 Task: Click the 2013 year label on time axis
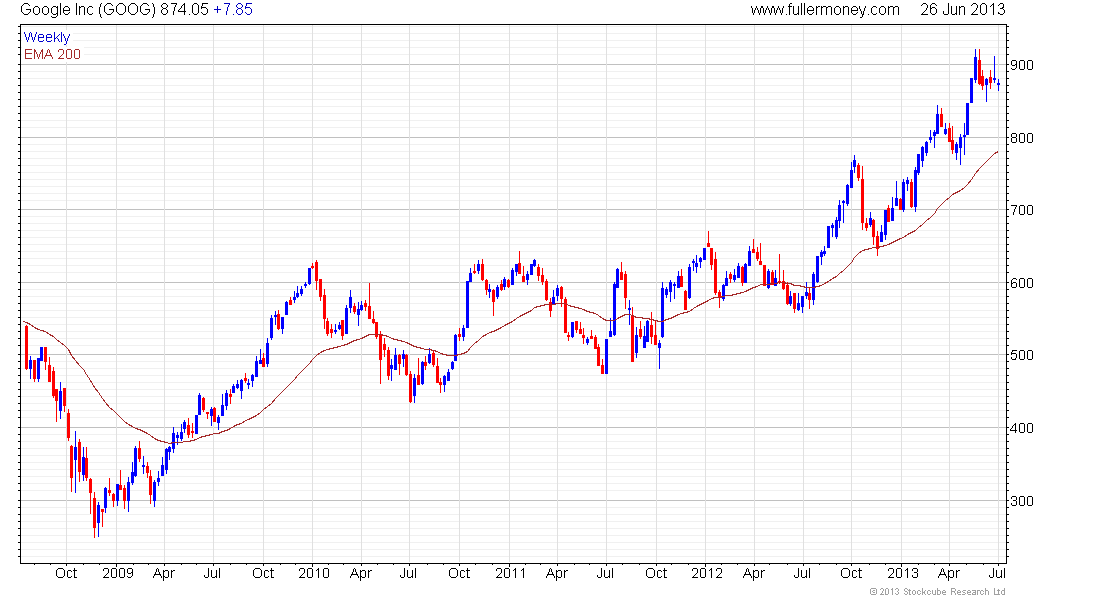(903, 573)
